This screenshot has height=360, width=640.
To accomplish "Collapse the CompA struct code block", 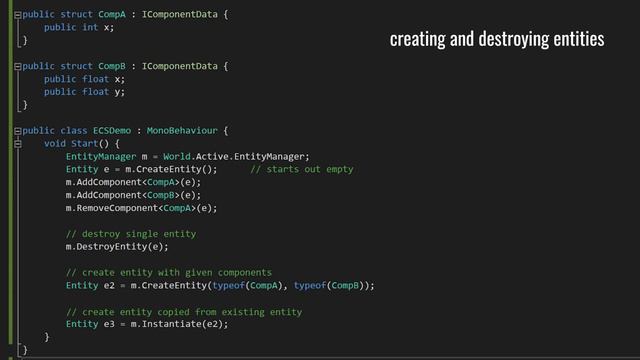I will tap(18, 15).
